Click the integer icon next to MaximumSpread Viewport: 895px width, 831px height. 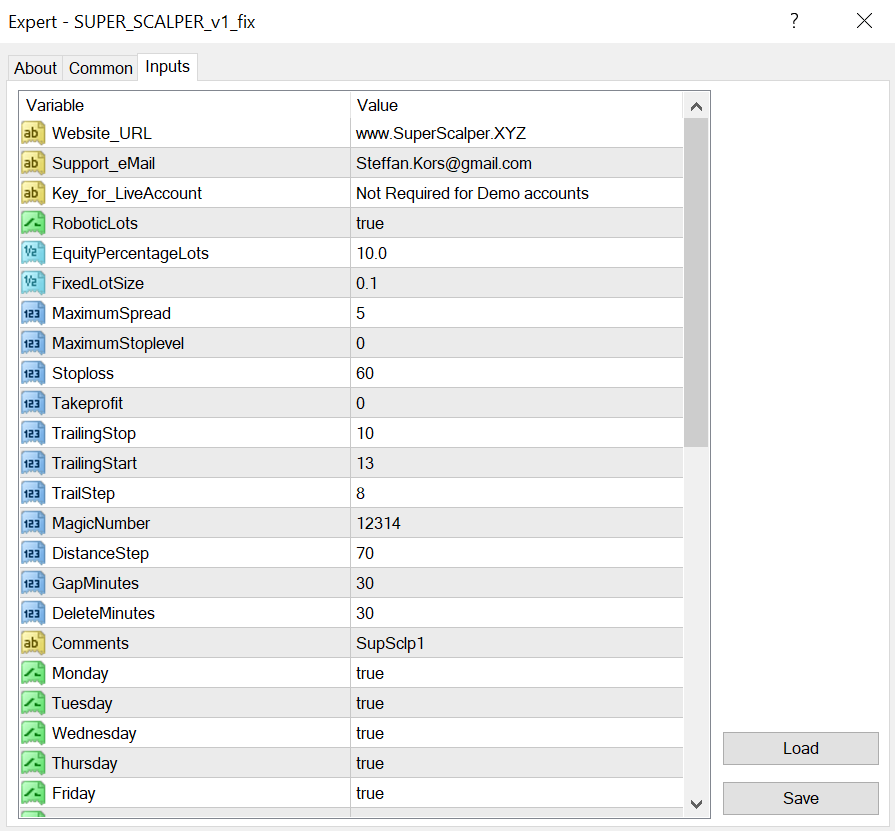(x=33, y=313)
